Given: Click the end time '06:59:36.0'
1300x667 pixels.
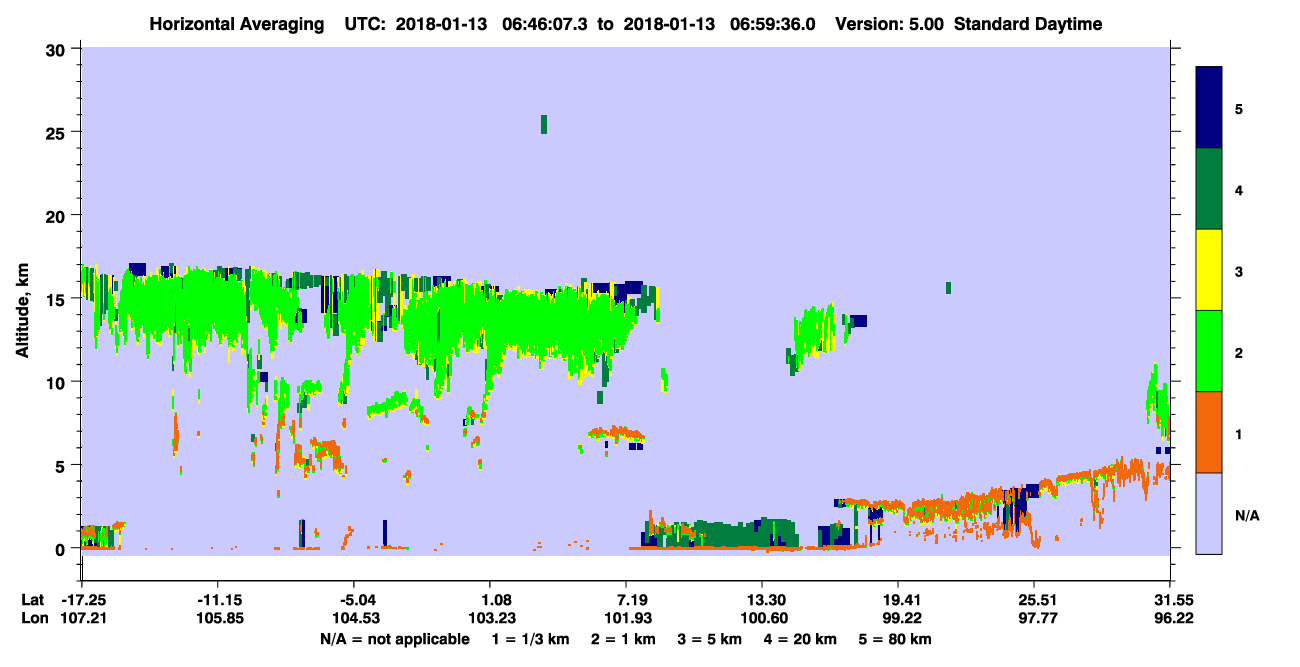Looking at the screenshot, I should coord(771,24).
